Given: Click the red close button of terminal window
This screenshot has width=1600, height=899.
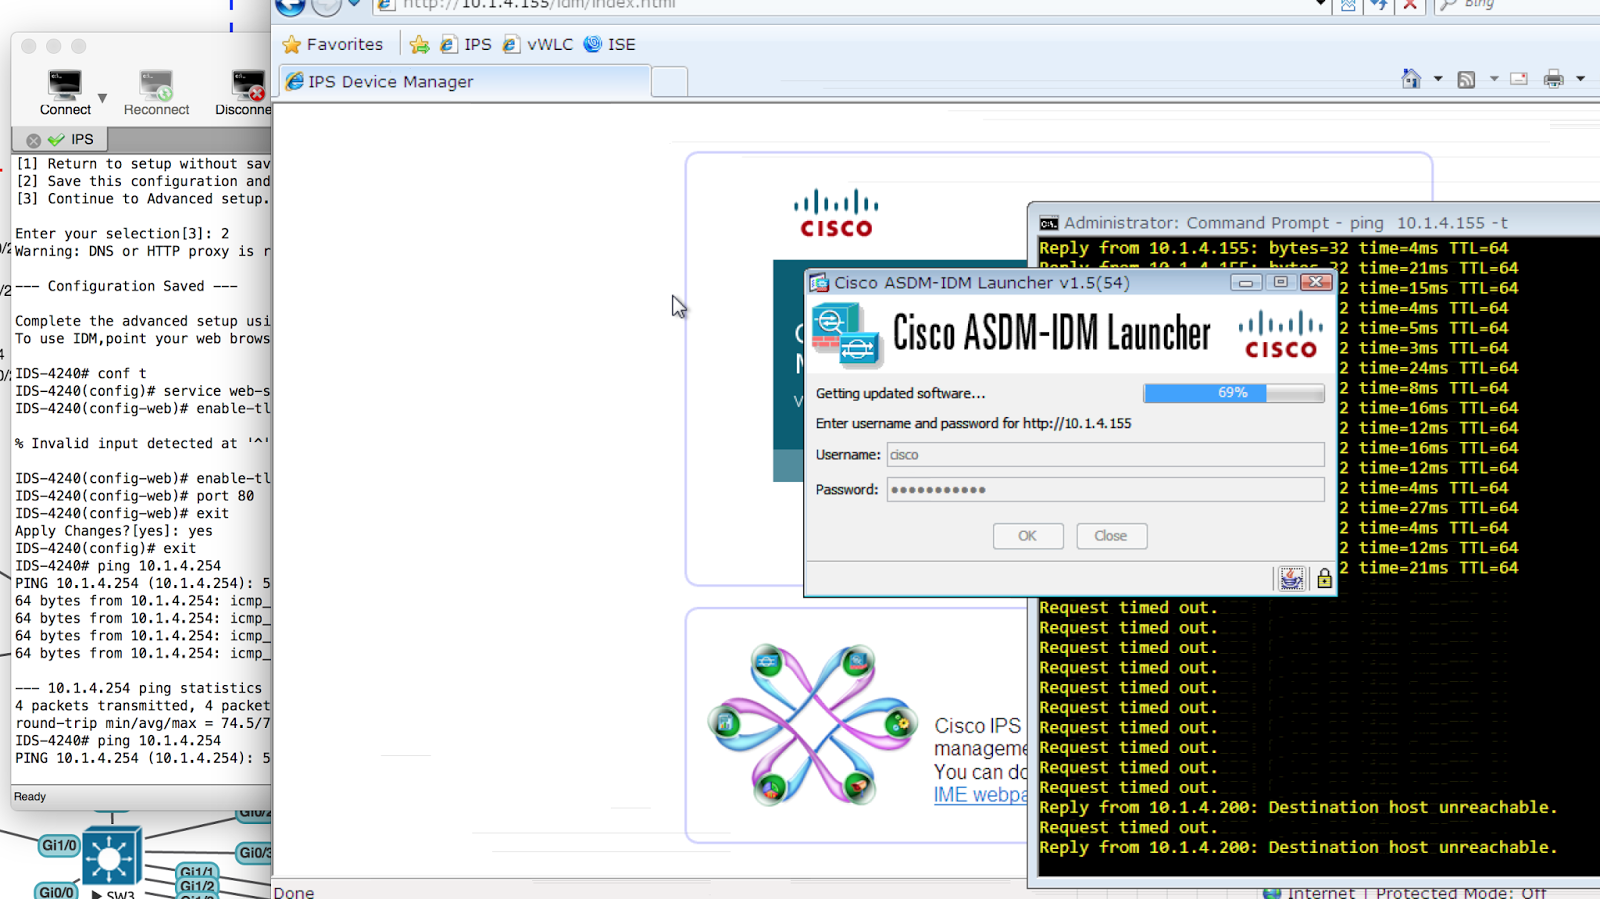Looking at the screenshot, I should point(29,46).
